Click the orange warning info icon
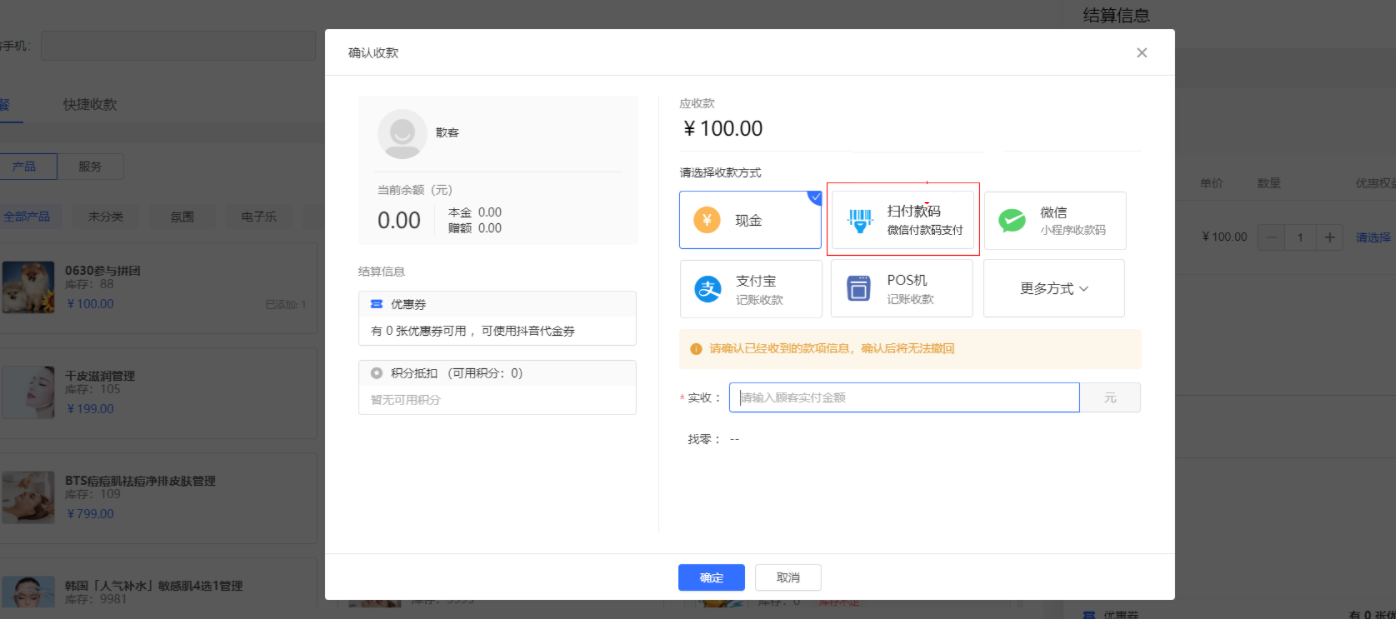Screen dimensions: 1396x619 point(696,349)
